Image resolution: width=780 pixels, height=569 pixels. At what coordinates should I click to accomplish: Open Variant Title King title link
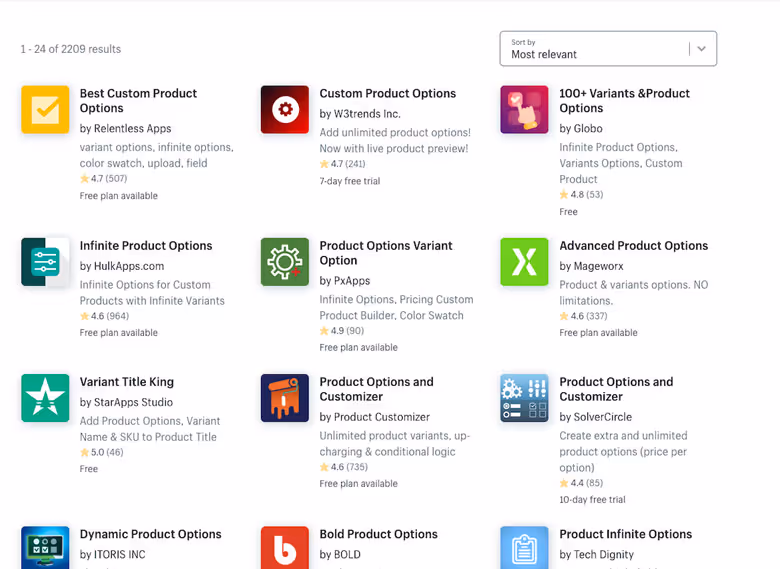(127, 382)
